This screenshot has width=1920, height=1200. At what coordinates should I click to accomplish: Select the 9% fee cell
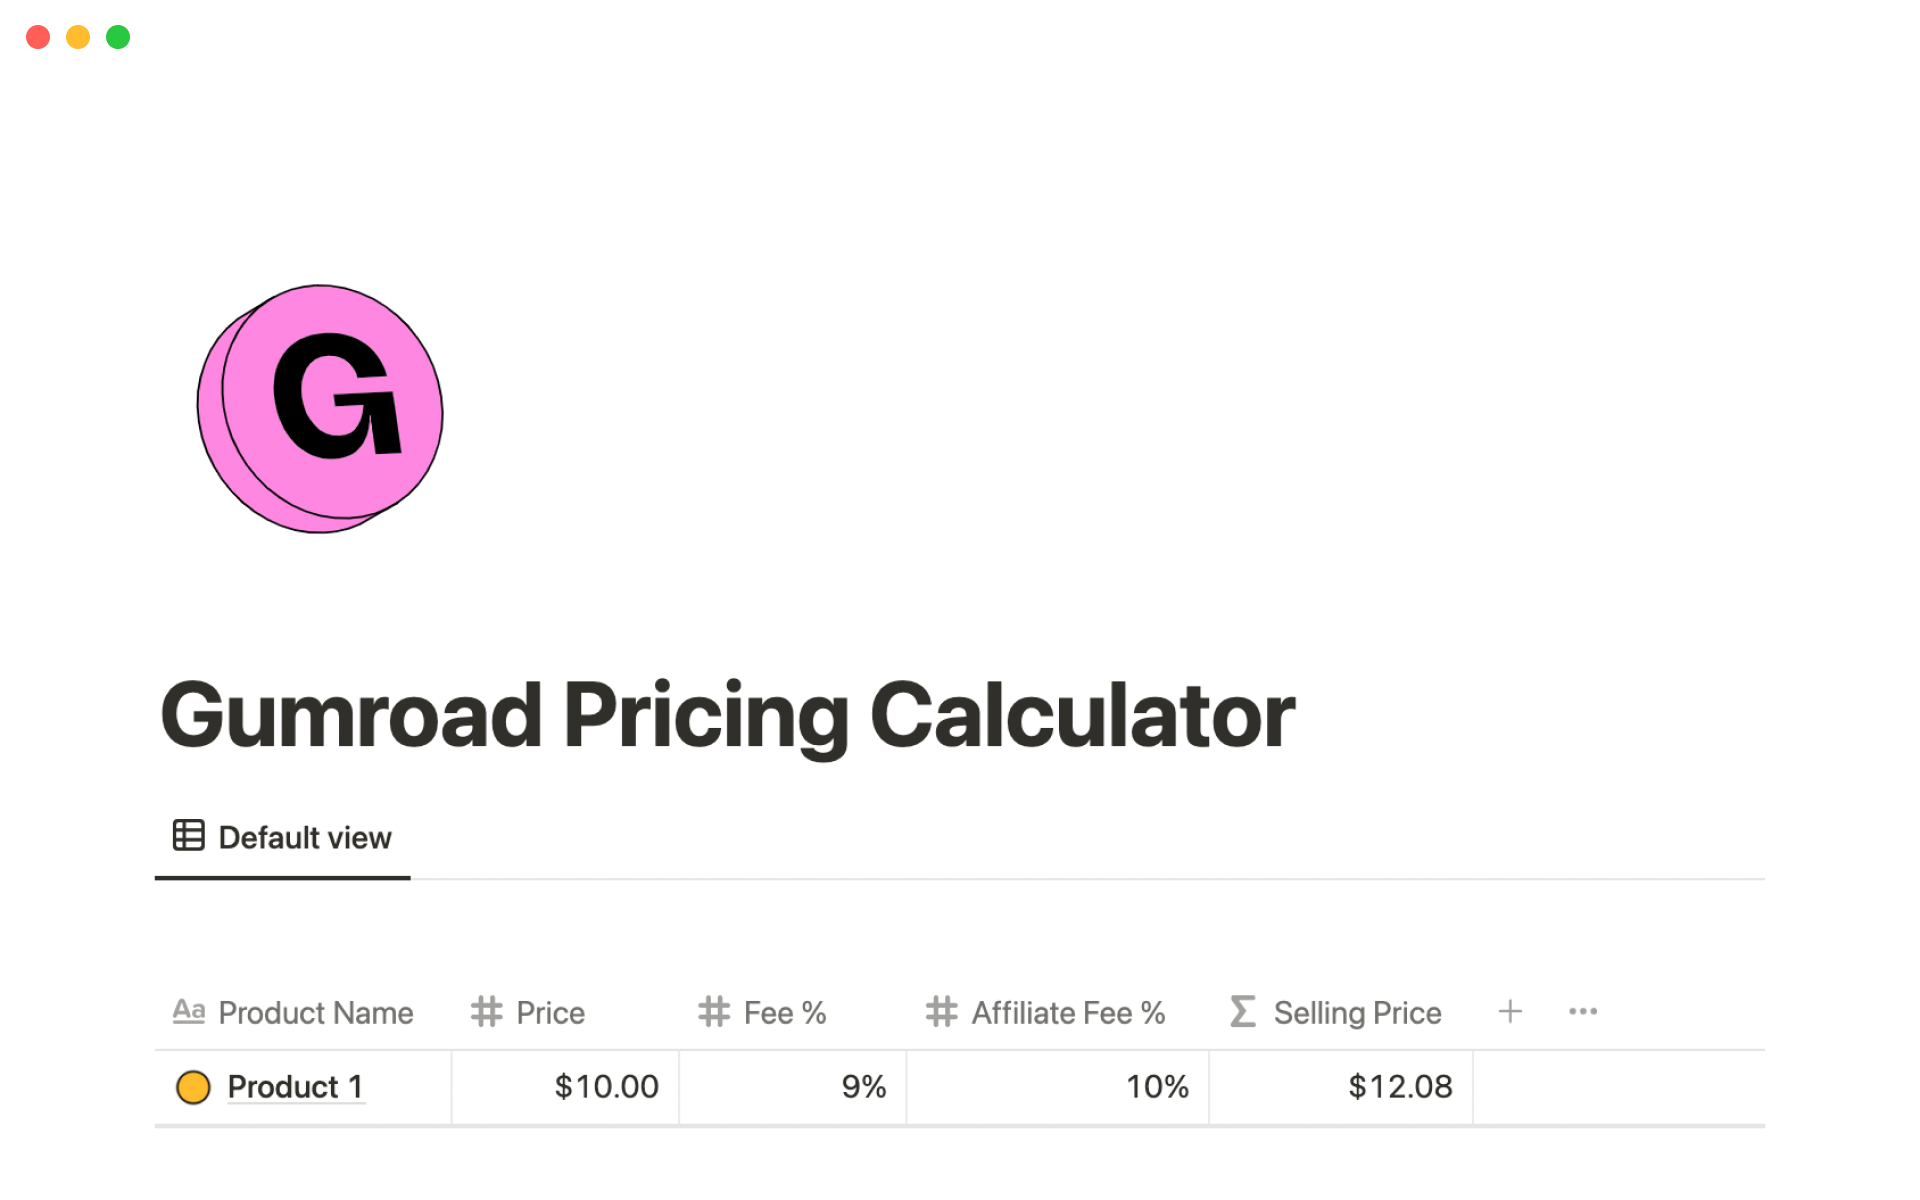pyautogui.click(x=864, y=1086)
